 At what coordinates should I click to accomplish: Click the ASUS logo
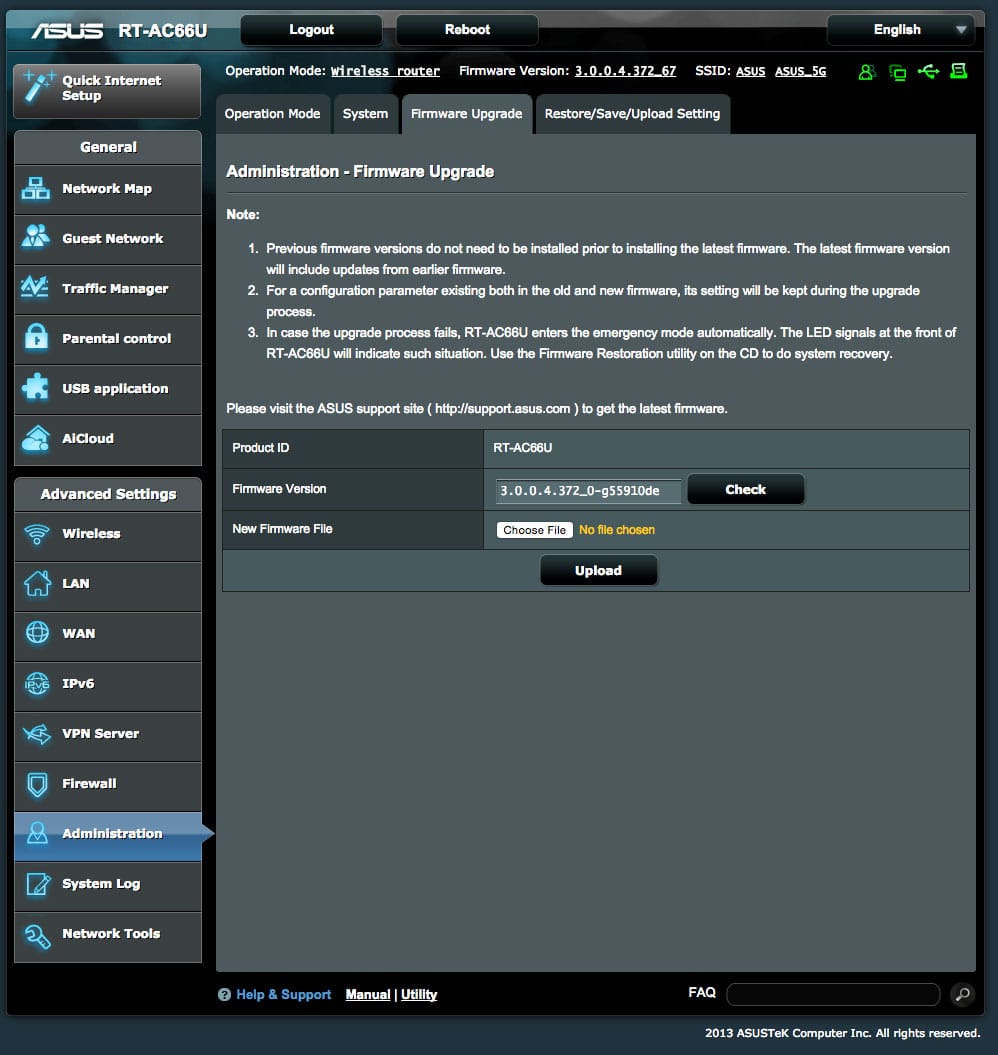pyautogui.click(x=67, y=30)
